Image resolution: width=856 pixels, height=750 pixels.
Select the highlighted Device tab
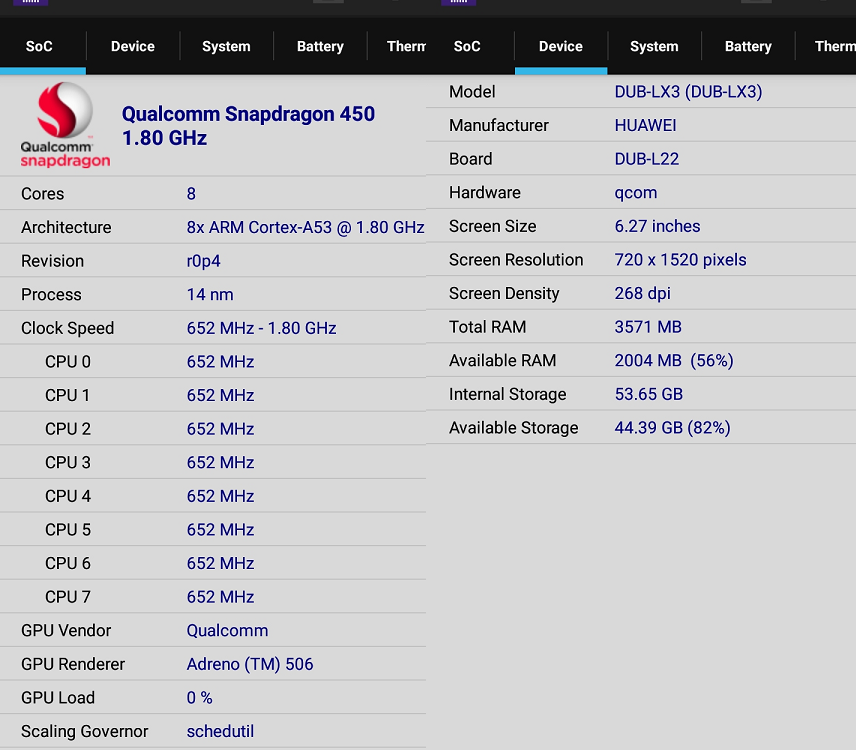click(x=560, y=46)
